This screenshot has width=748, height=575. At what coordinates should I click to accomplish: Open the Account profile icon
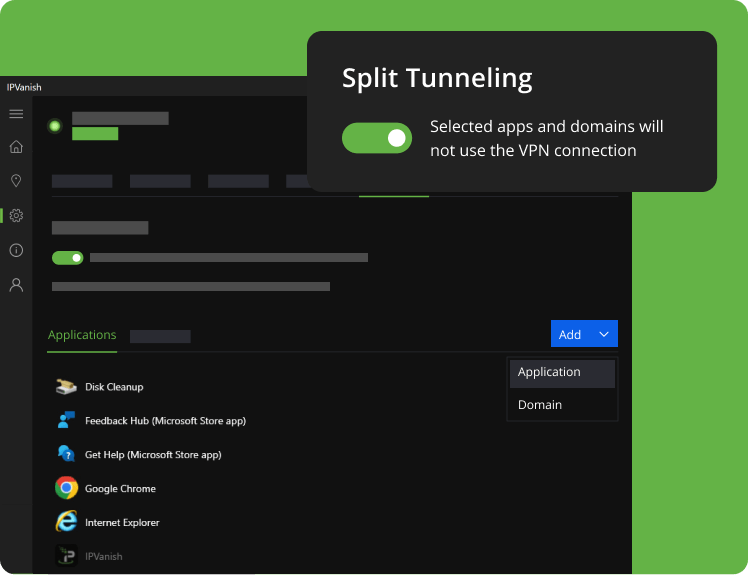point(16,285)
